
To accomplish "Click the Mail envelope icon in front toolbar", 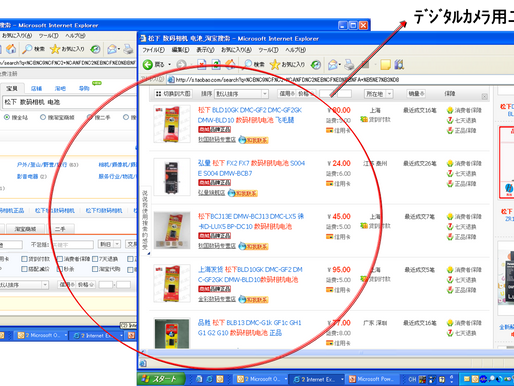I will tap(333, 64).
